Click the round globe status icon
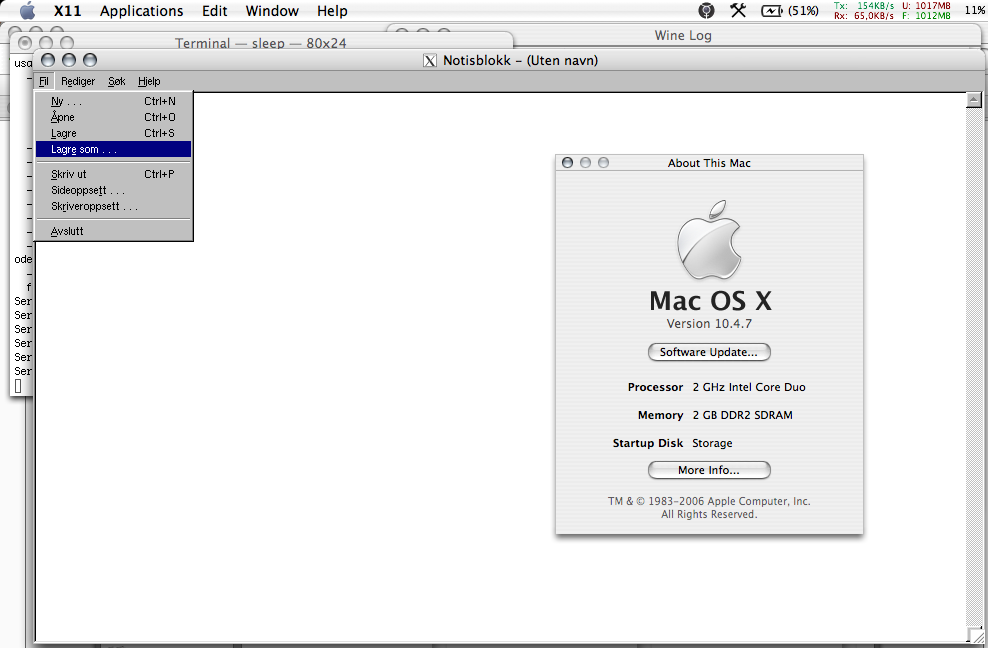The image size is (988, 648). [x=706, y=11]
